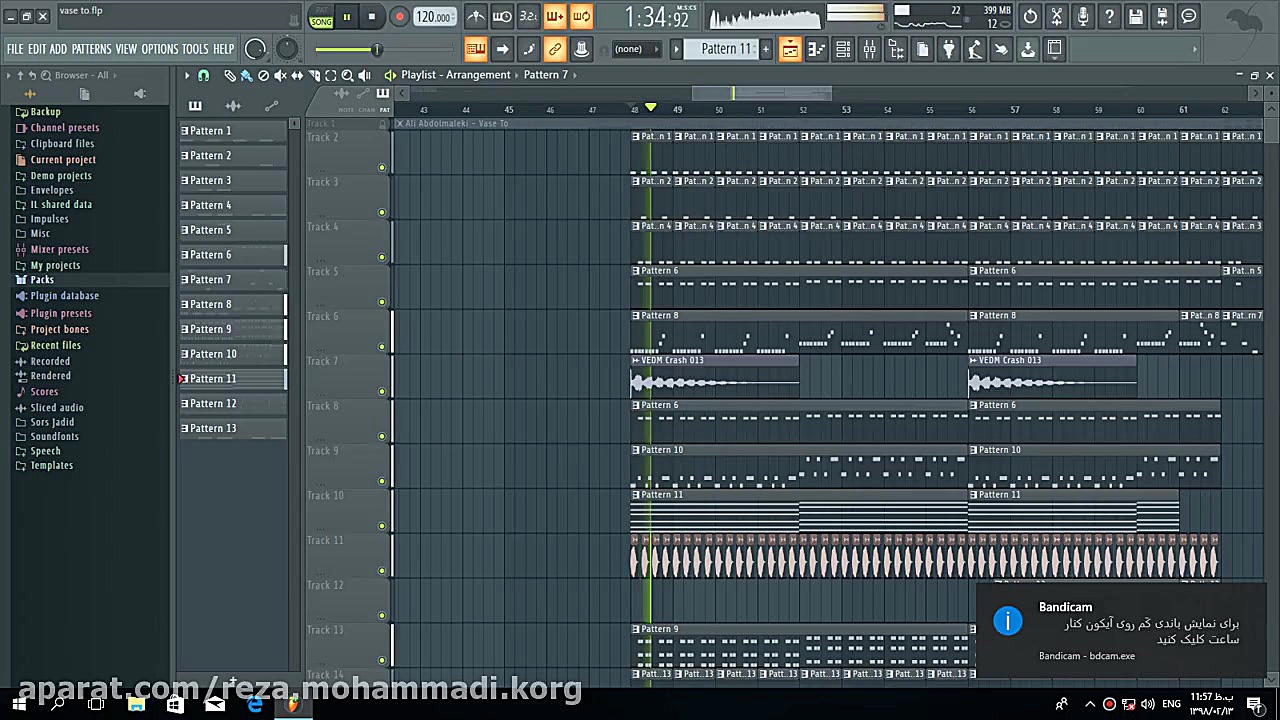Image resolution: width=1280 pixels, height=720 pixels.
Task: Open the TOOLS menu
Action: pyautogui.click(x=195, y=49)
